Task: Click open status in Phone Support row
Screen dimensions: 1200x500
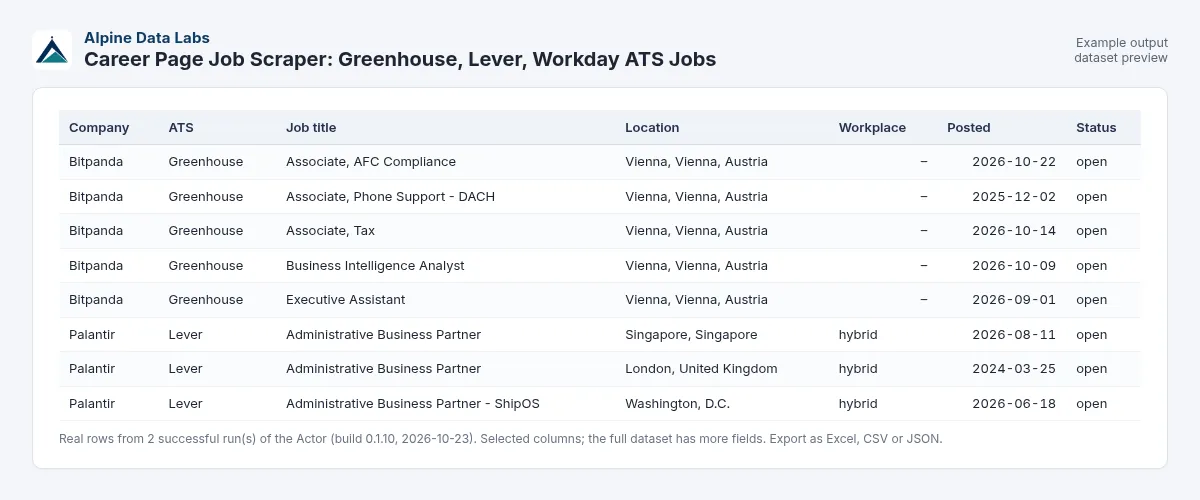Action: [1092, 197]
